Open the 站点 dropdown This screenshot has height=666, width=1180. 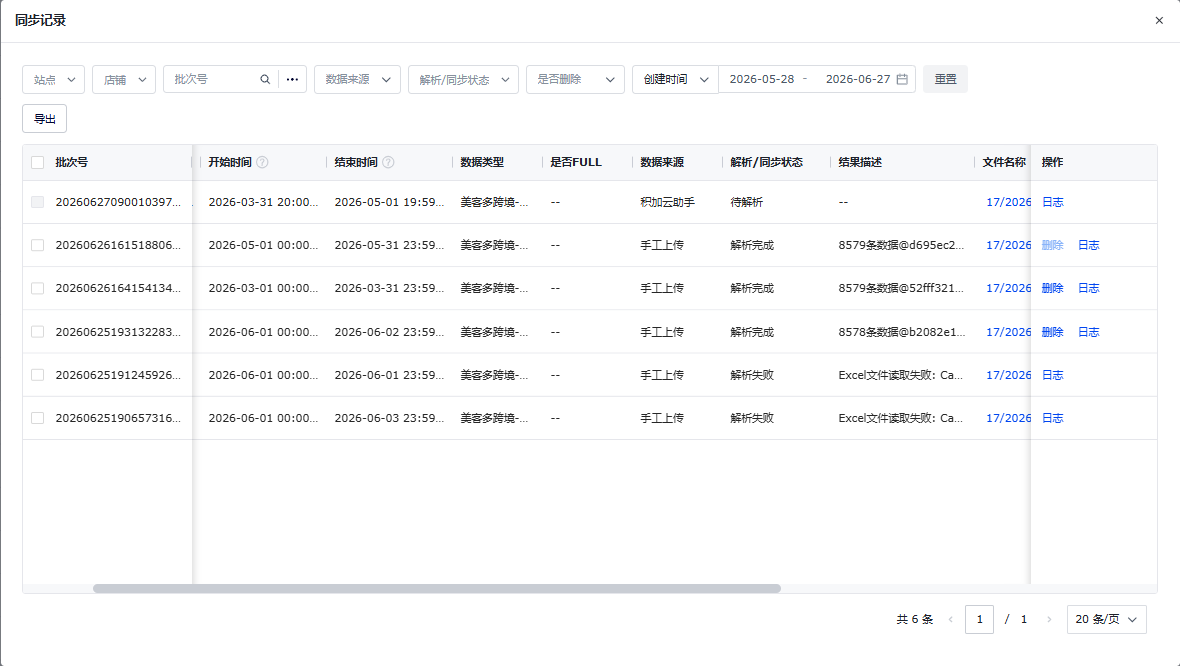[53, 79]
